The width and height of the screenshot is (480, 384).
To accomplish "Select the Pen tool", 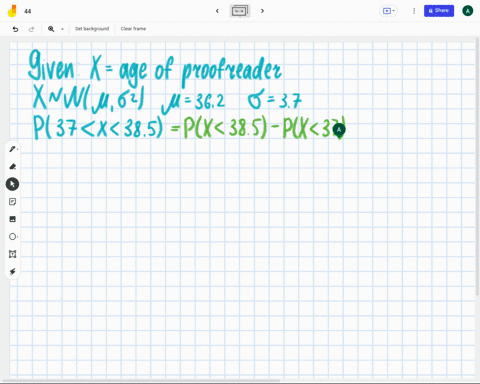I will tap(13, 149).
